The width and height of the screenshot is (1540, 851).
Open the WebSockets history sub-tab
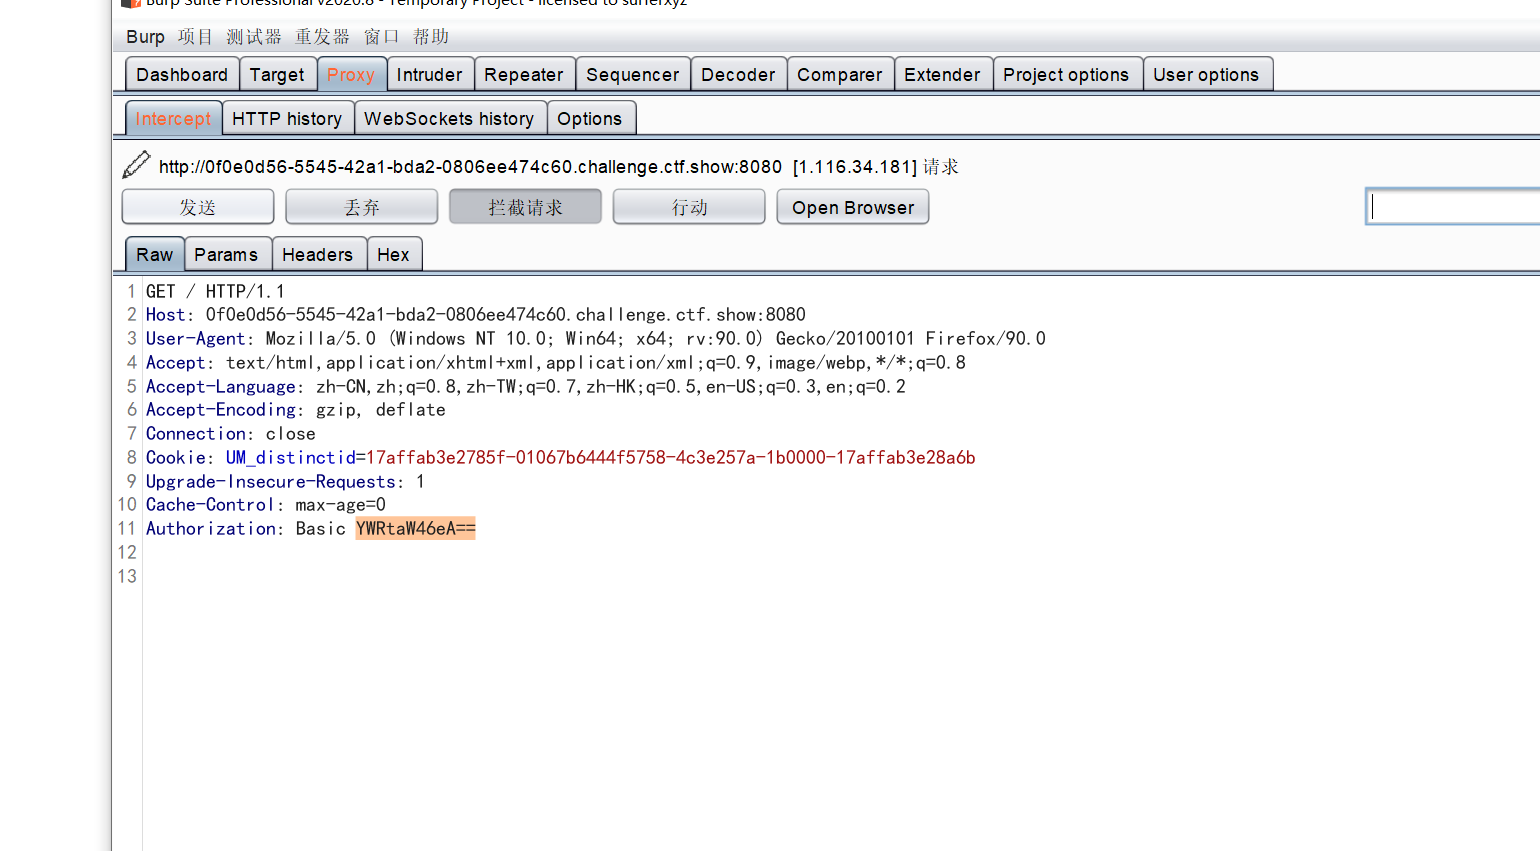(x=449, y=118)
